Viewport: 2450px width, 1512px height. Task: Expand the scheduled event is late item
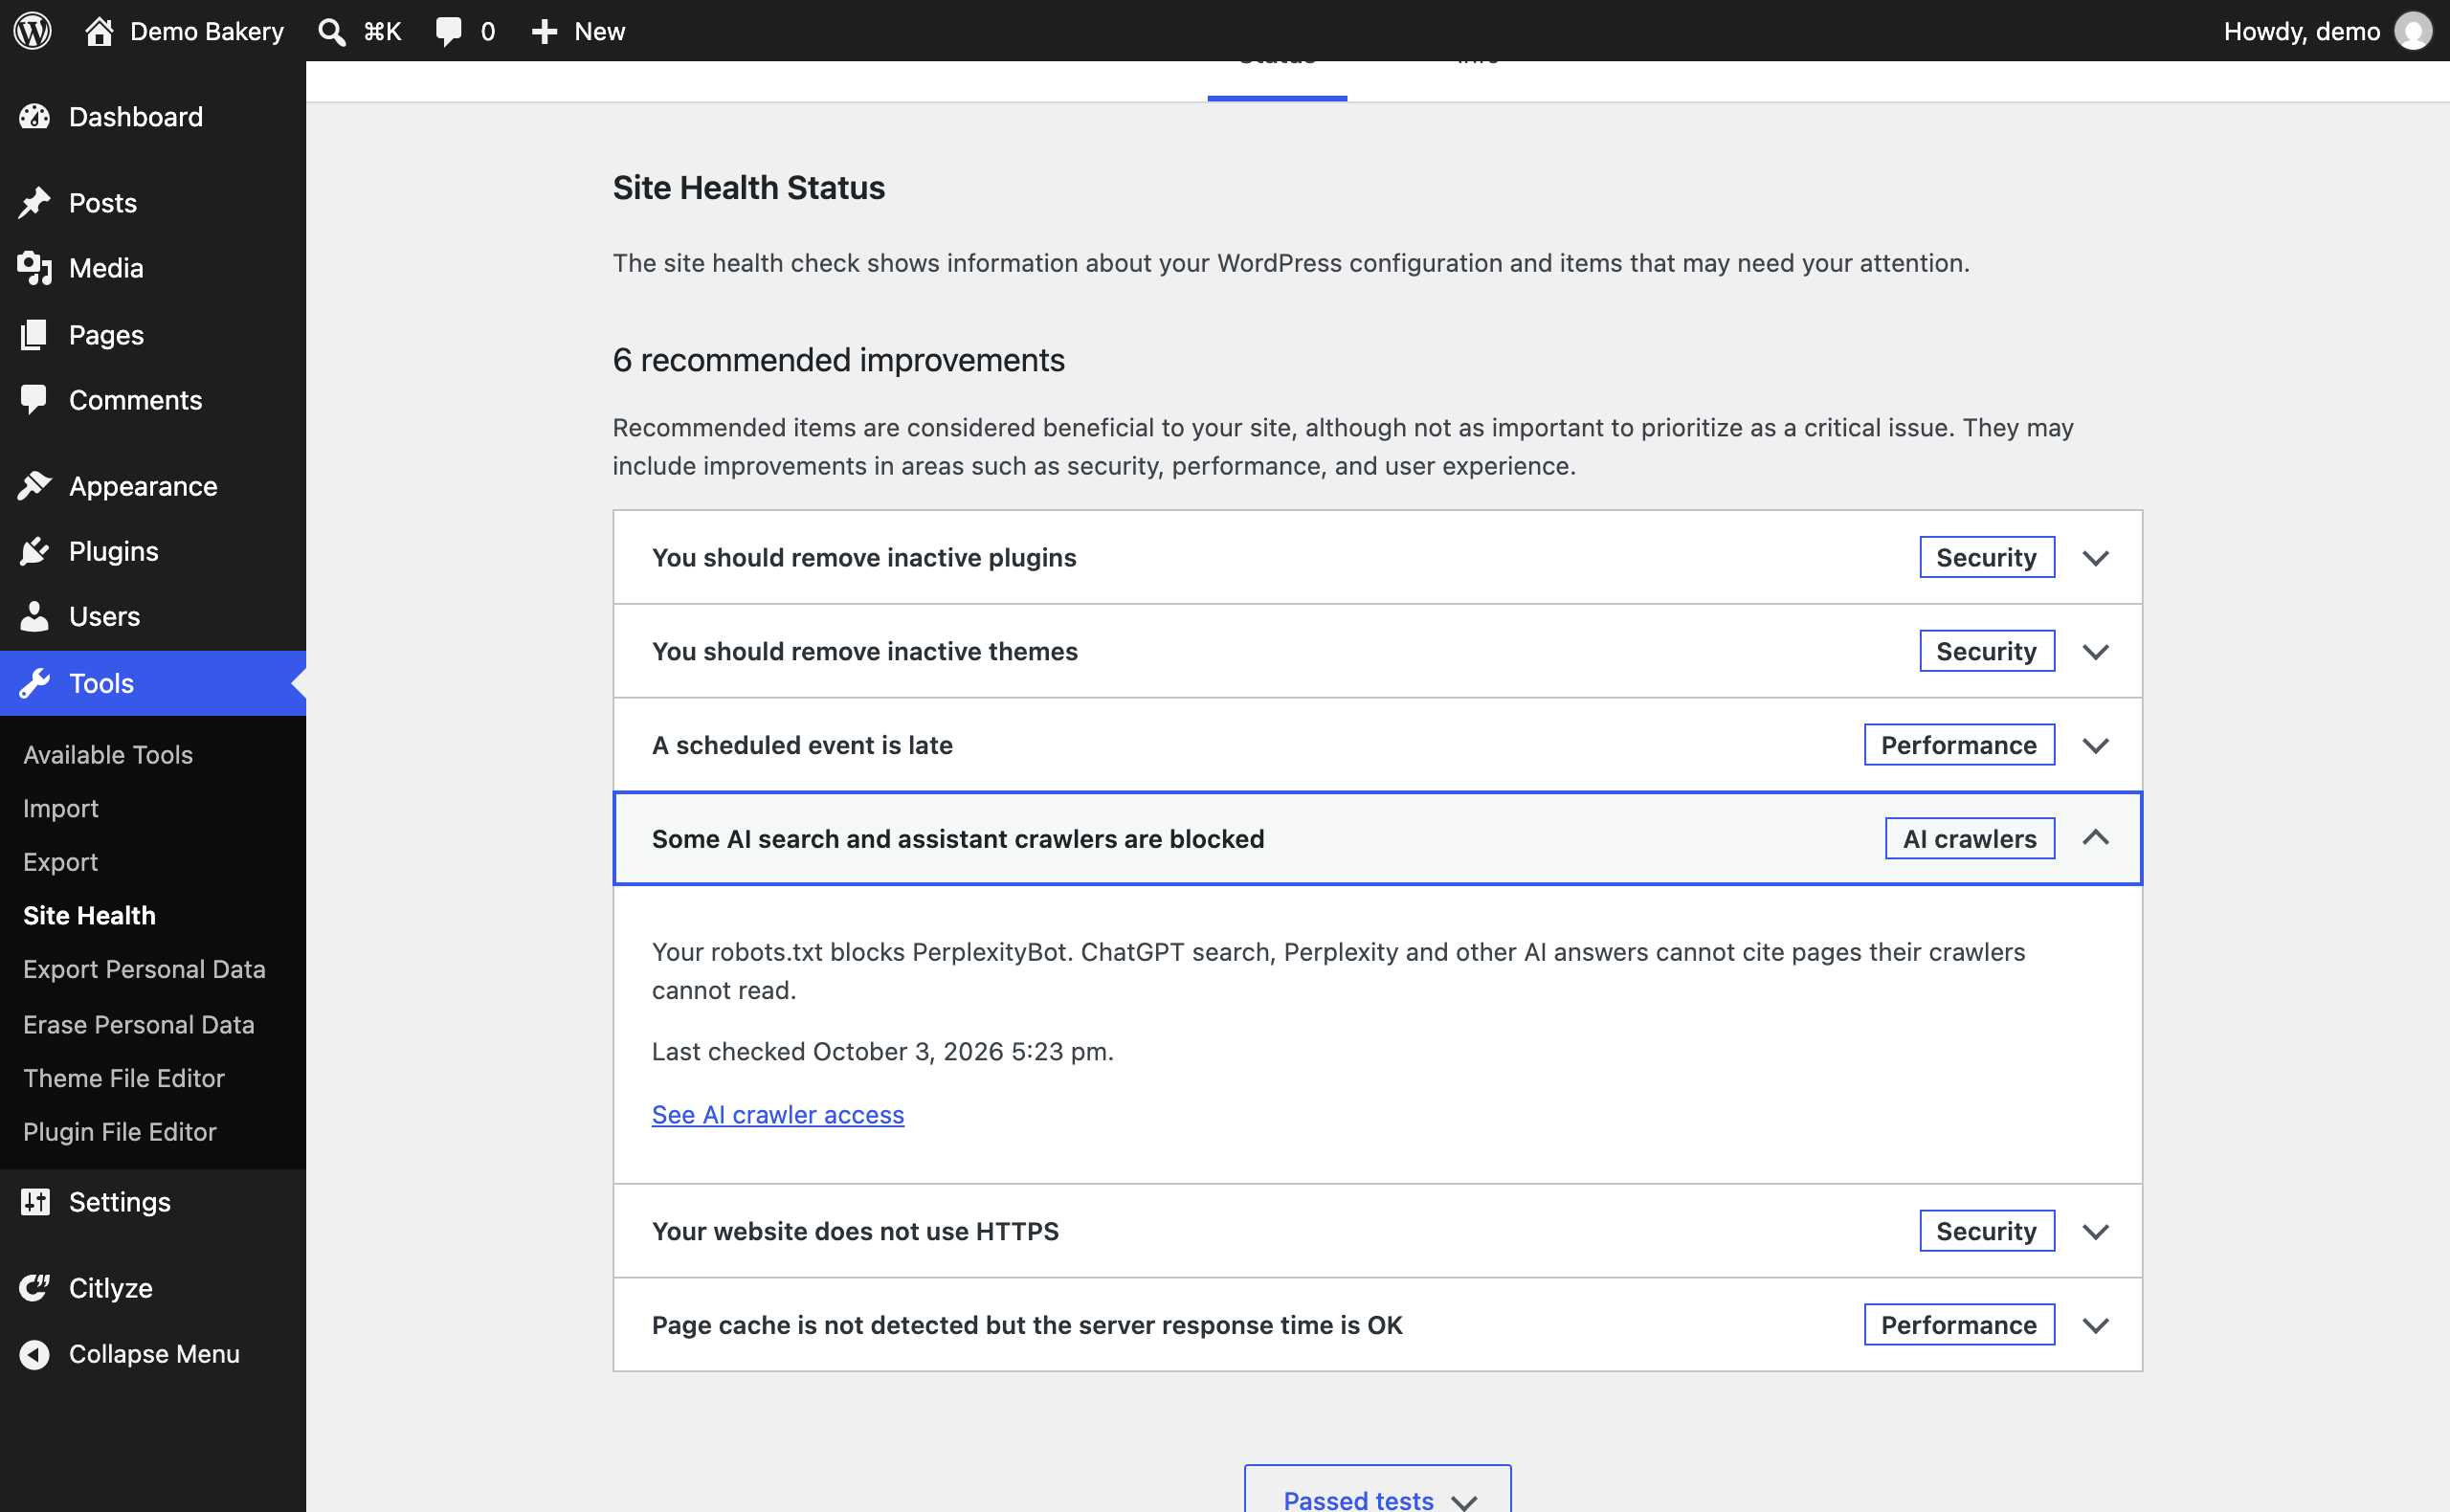[x=1377, y=745]
